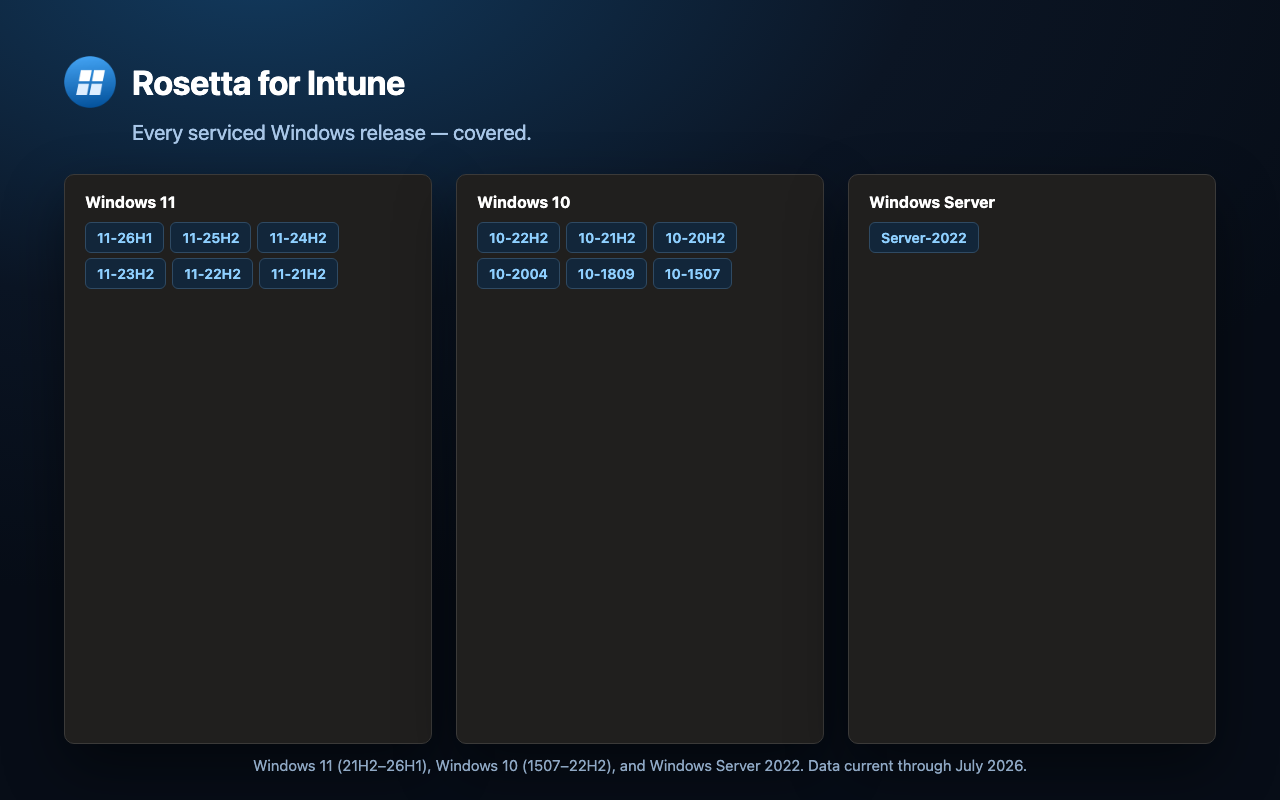The height and width of the screenshot is (800, 1280).
Task: Click the Rosetta for Intune logo icon
Action: 90,82
